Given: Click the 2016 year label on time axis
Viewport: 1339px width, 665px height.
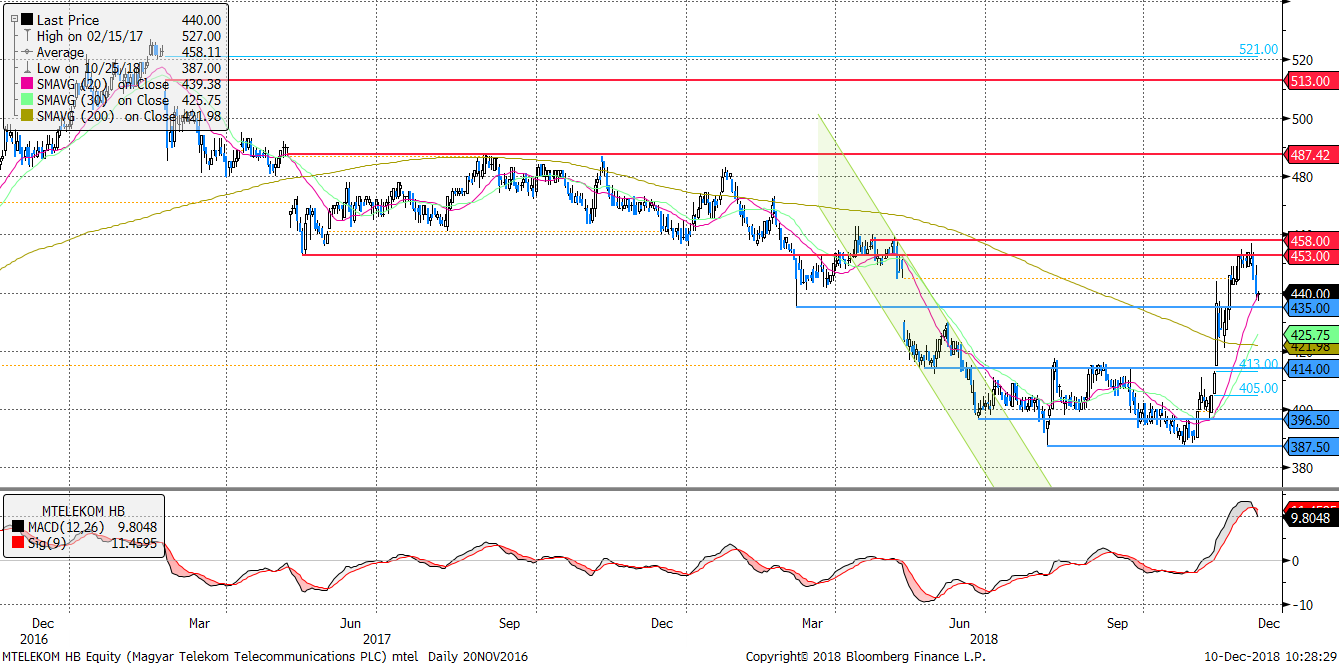Looking at the screenshot, I should coord(33,638).
